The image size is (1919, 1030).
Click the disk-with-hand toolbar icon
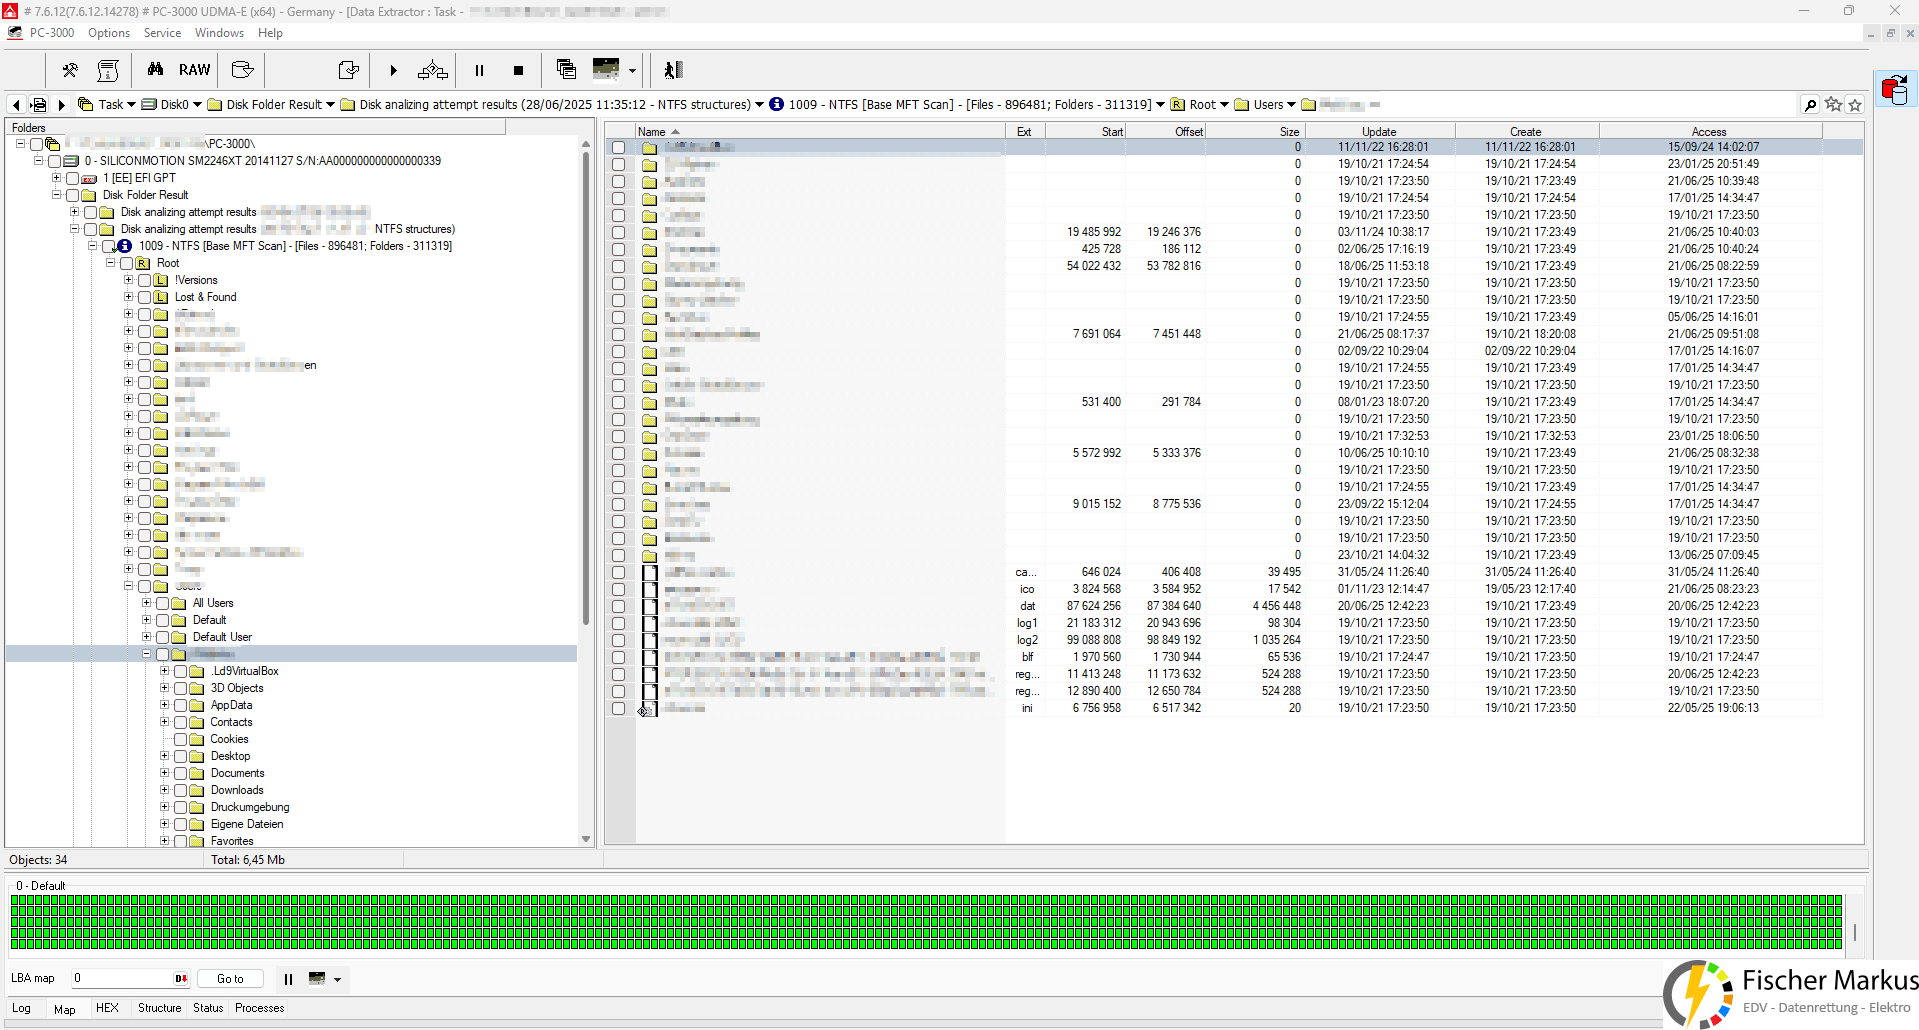242,70
